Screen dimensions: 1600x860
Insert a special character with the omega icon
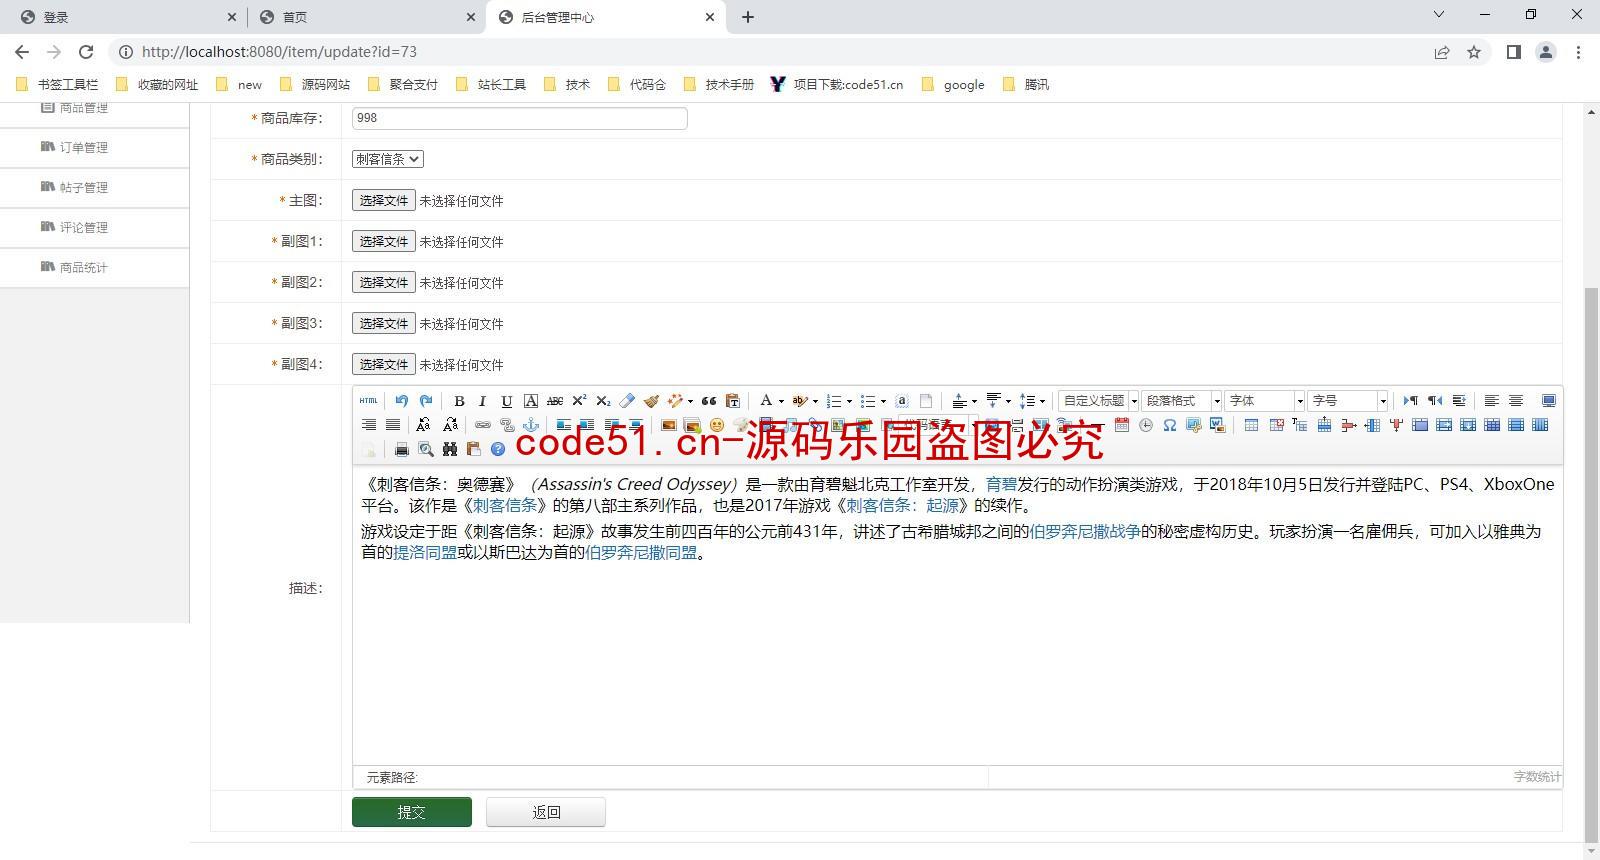(x=1169, y=425)
